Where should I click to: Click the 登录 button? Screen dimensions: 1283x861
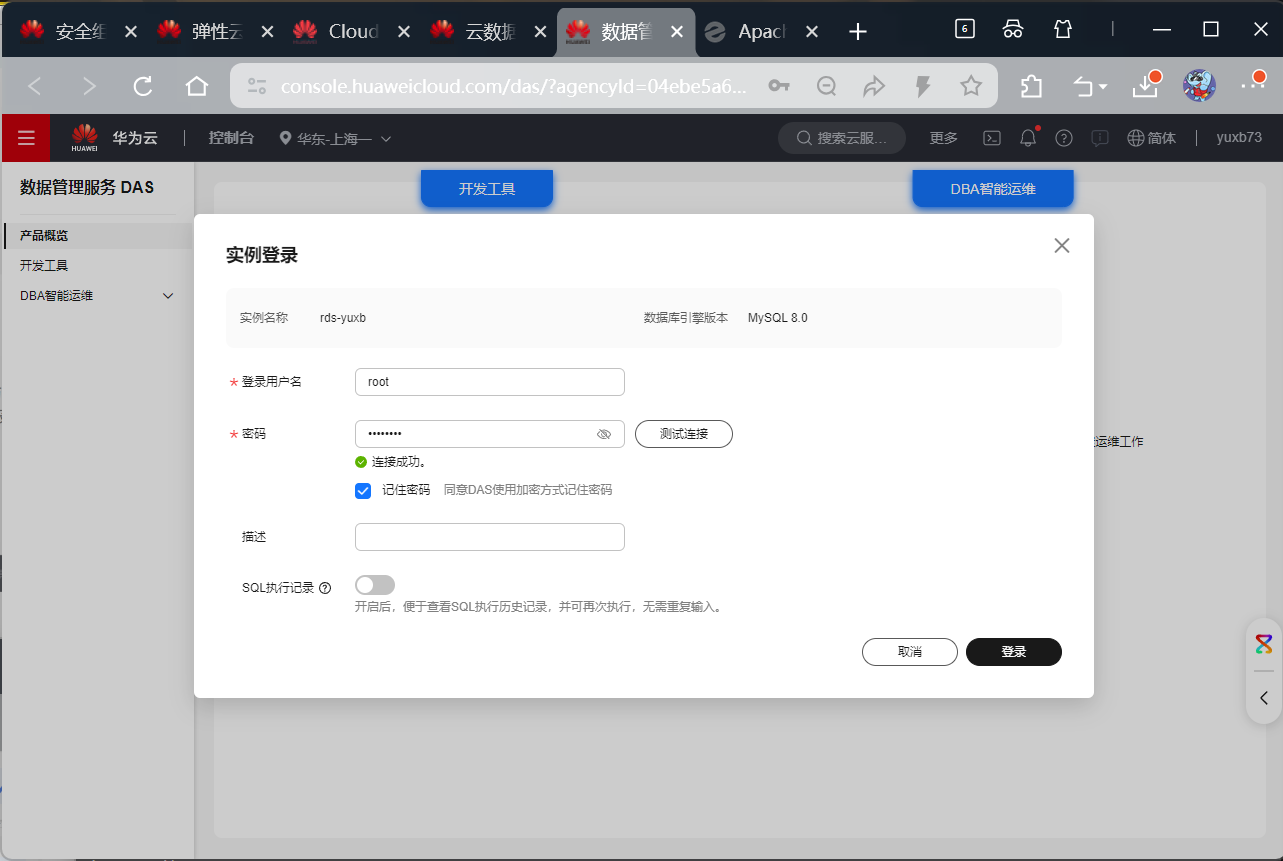click(x=1014, y=652)
